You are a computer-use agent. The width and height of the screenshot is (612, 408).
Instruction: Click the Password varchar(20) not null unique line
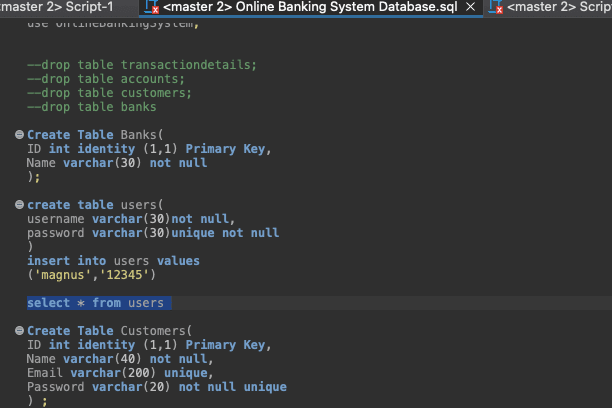click(x=155, y=387)
